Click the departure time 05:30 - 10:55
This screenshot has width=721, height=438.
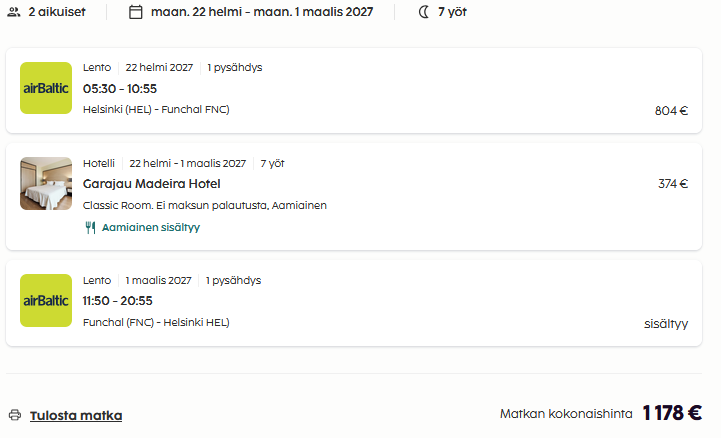point(120,89)
